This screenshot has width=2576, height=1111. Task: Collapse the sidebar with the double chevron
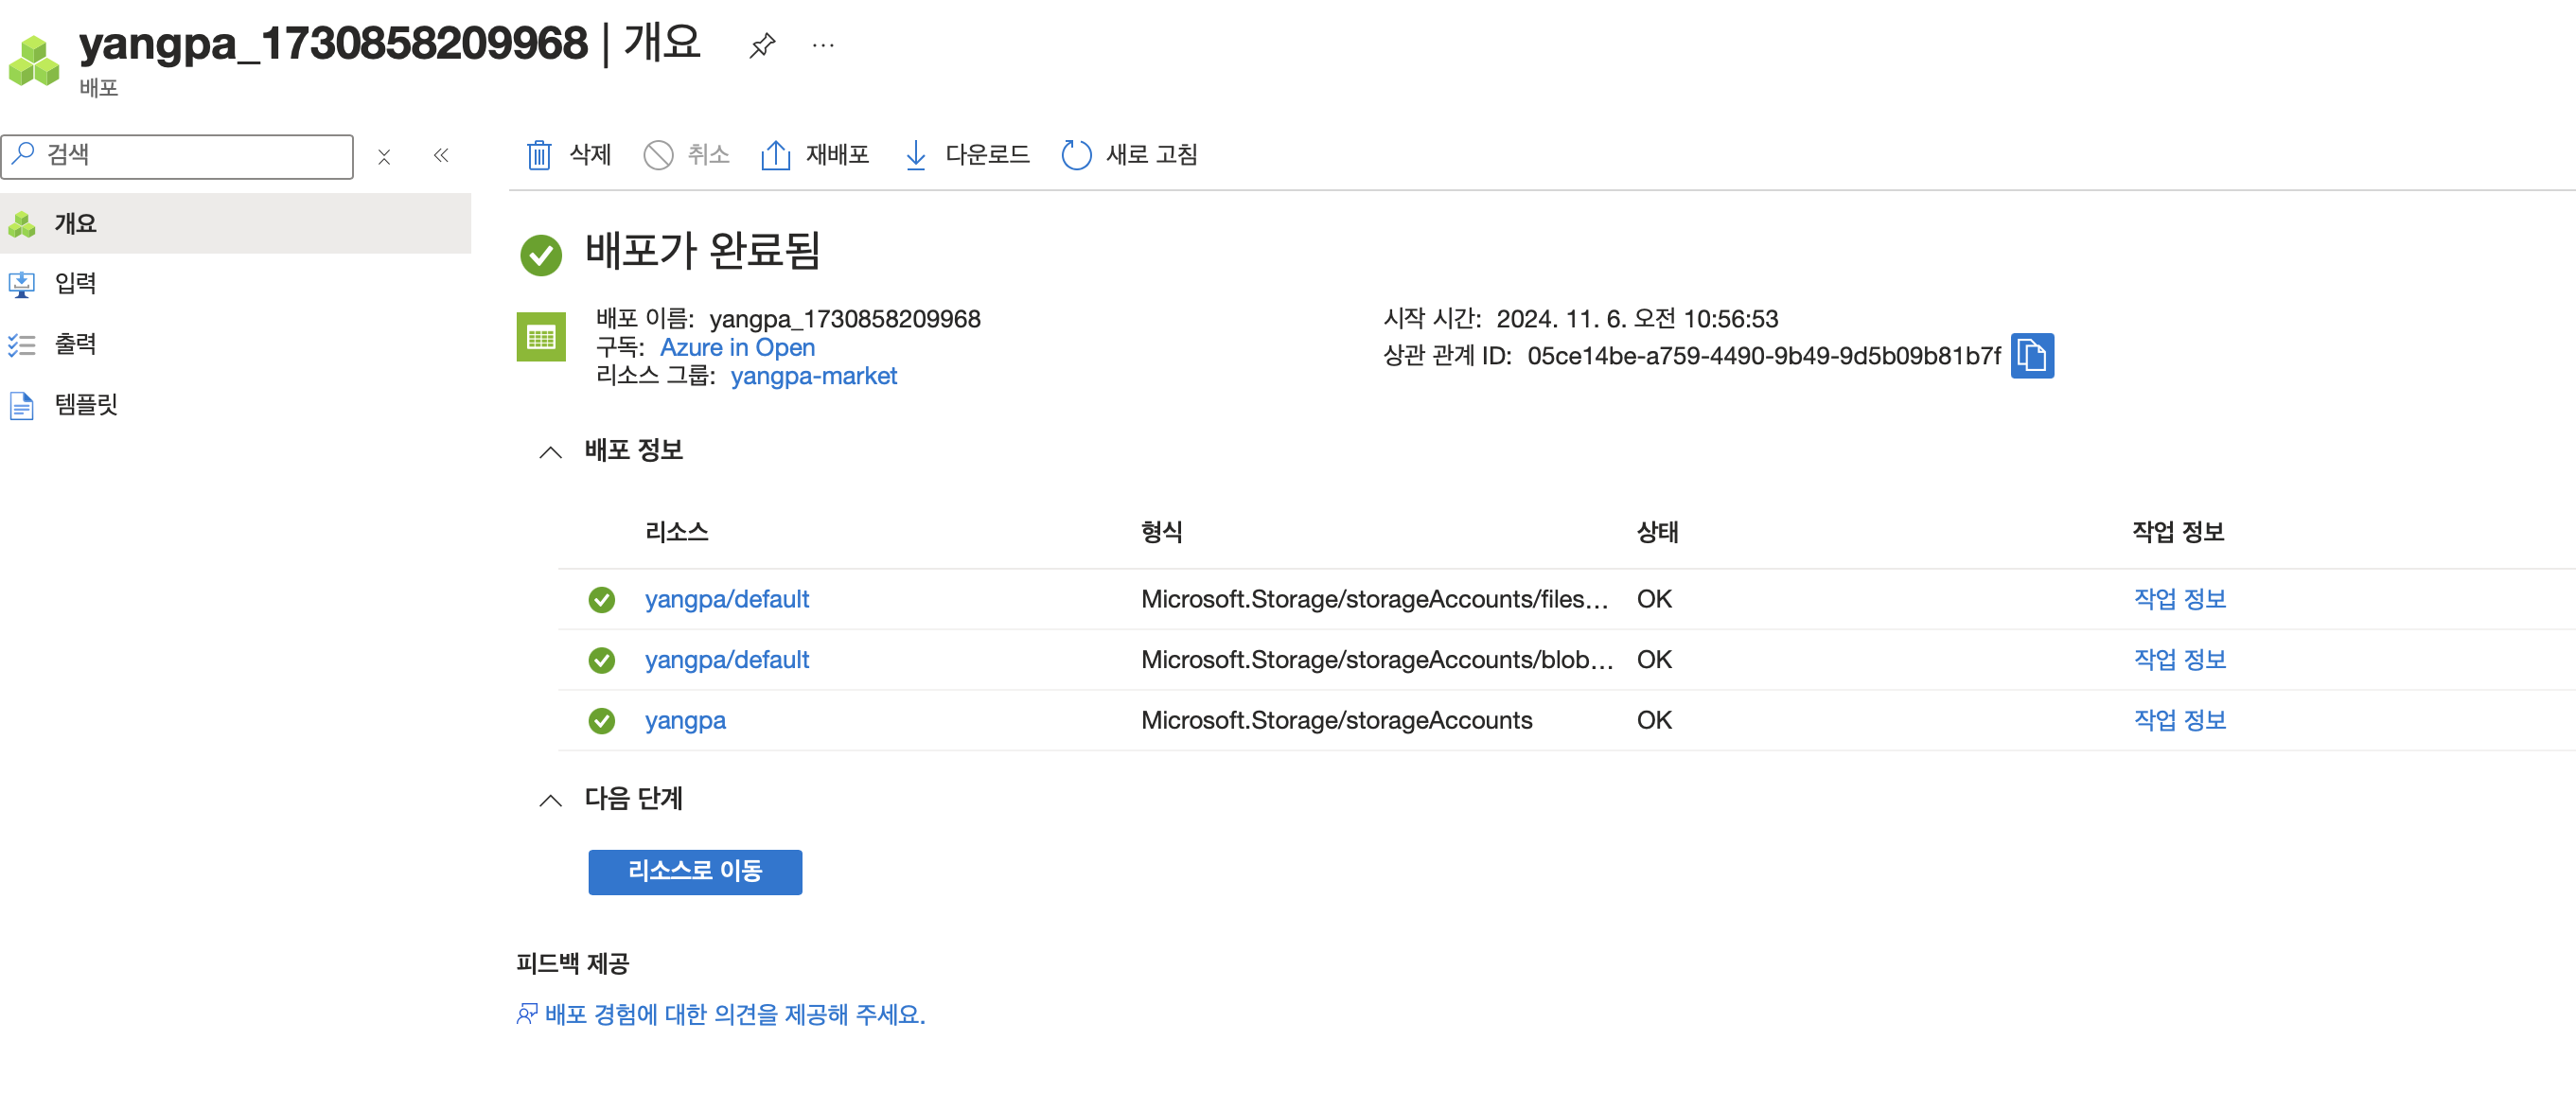(441, 155)
